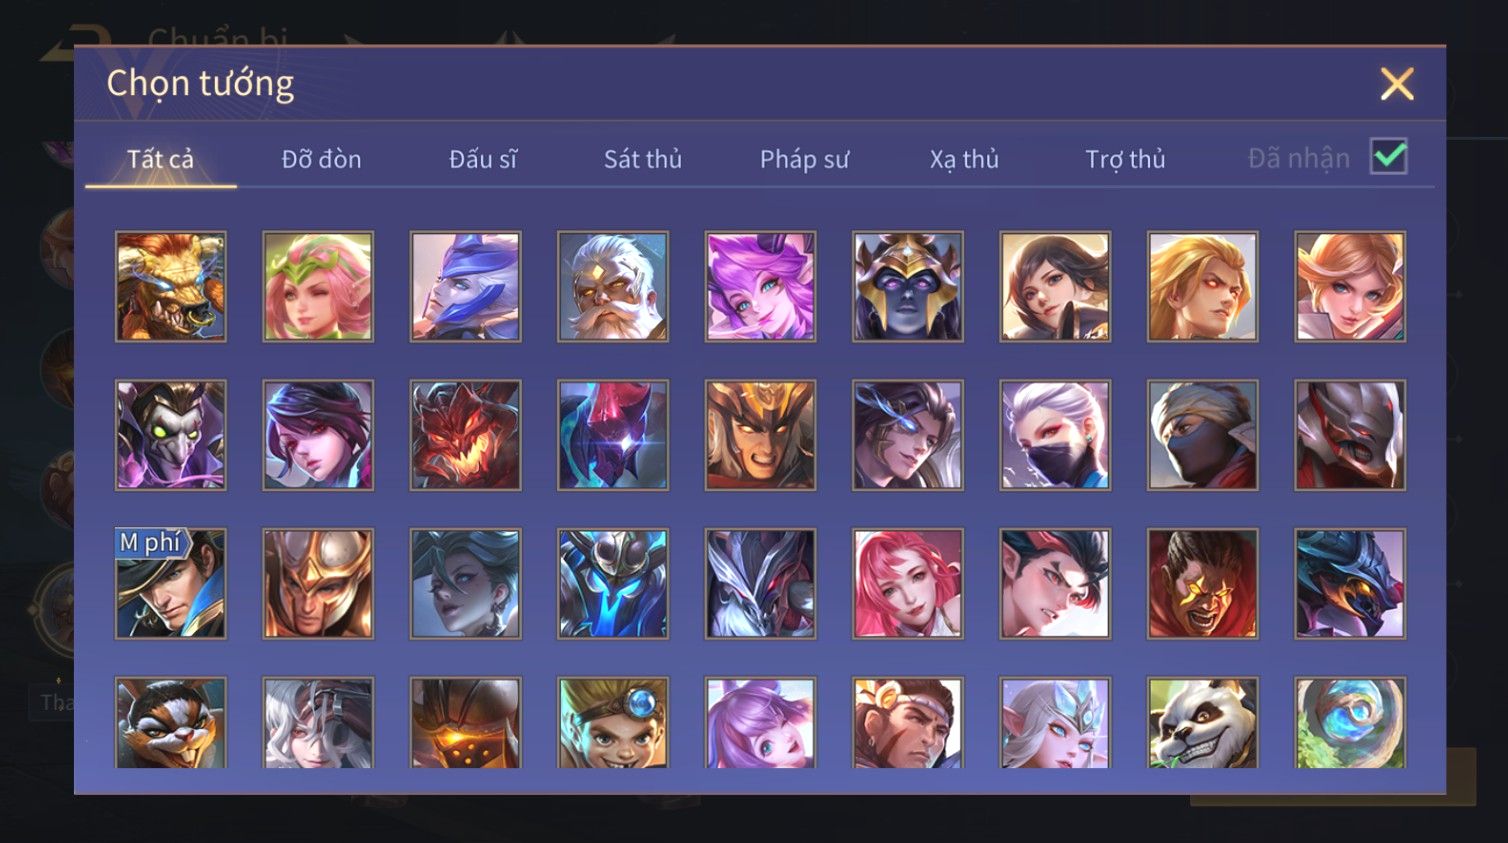Switch to the 'Xạ thủ' tab
1508x843 pixels.
pos(964,159)
